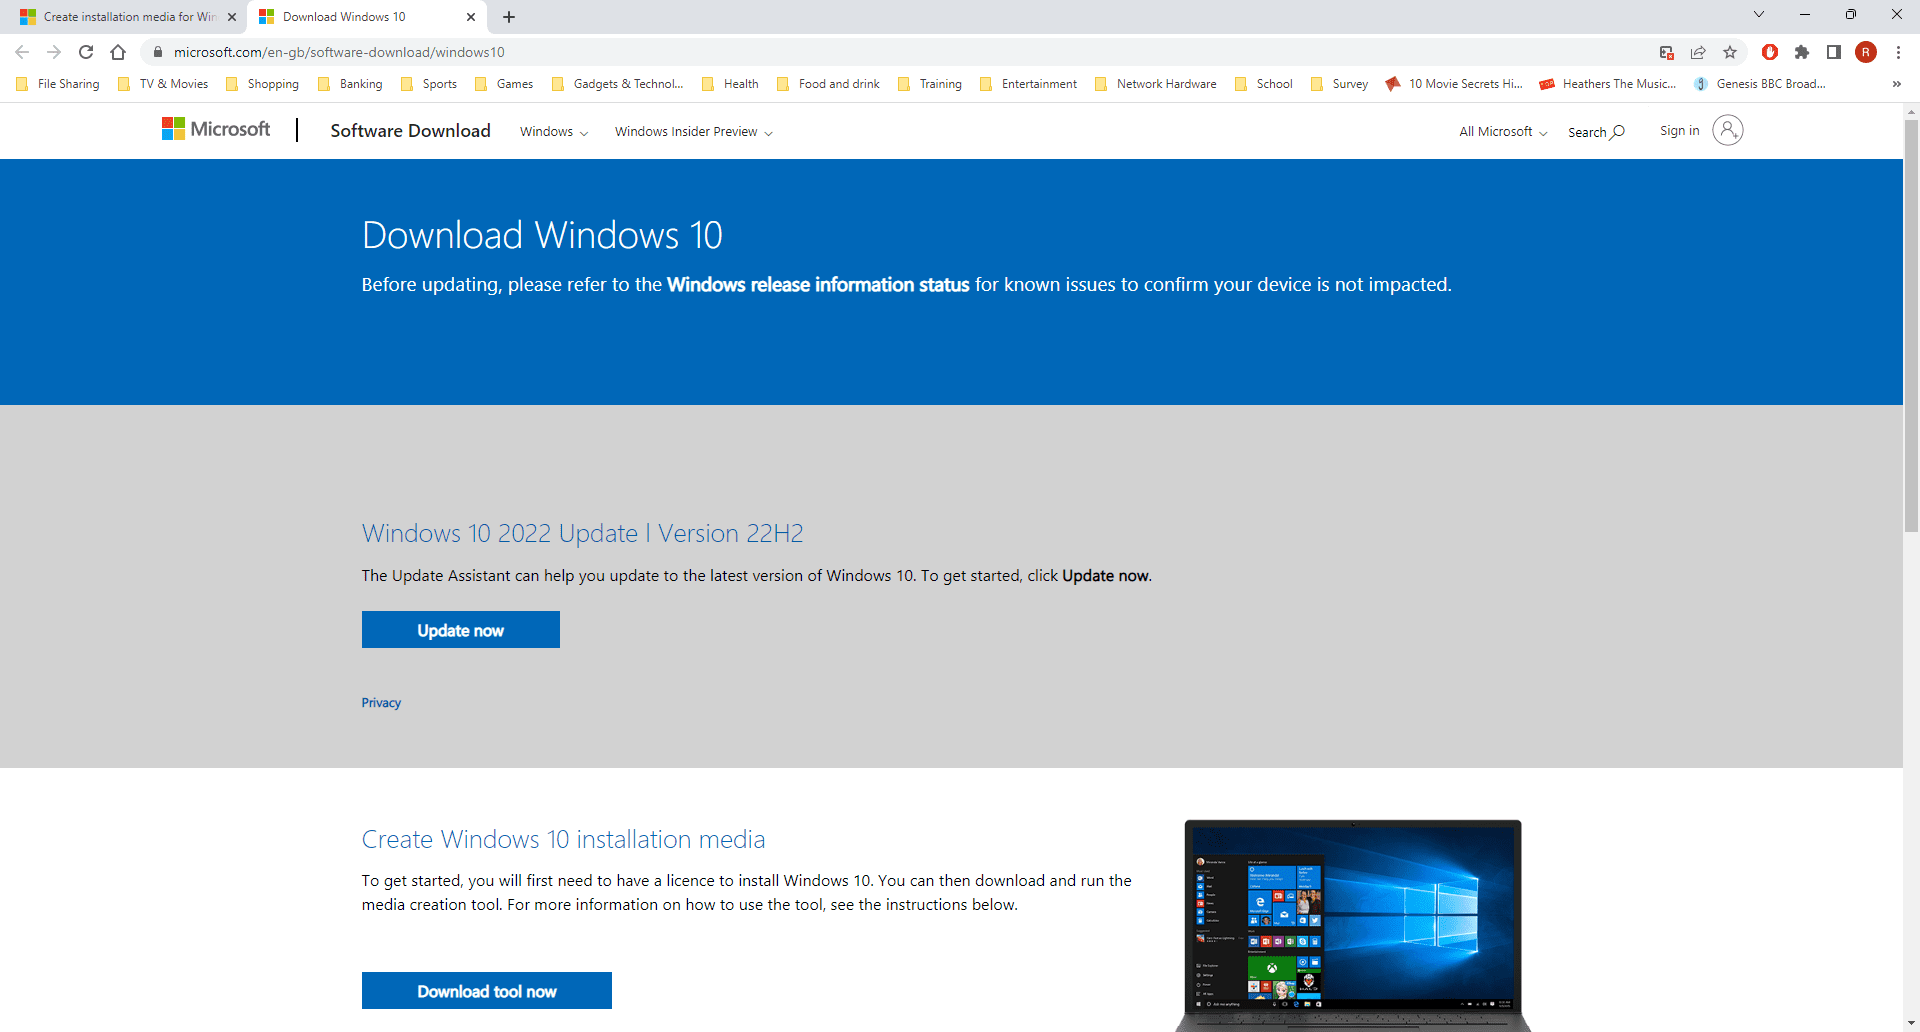Close the Download Windows 10 tab
Viewport: 1920px width, 1032px height.
(471, 17)
